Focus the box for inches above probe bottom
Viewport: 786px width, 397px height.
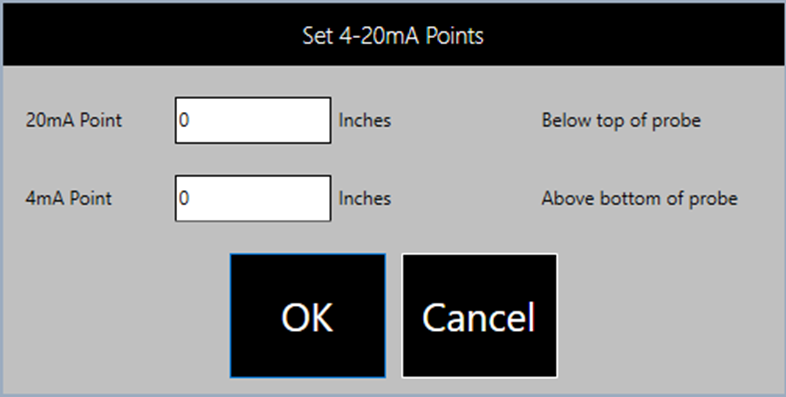253,198
